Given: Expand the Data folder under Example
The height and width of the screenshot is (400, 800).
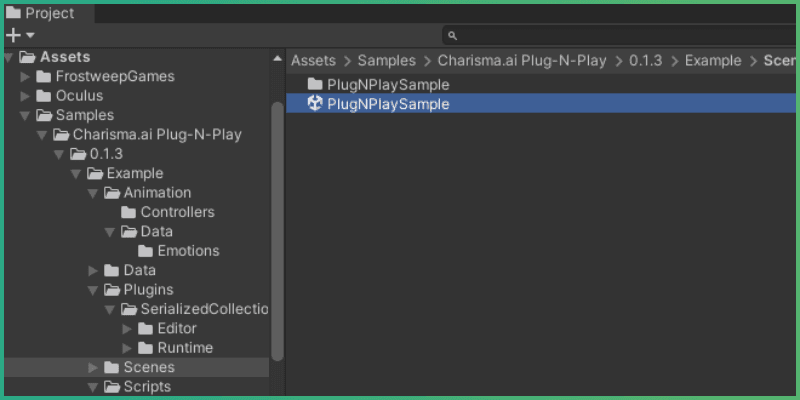Looking at the screenshot, I should click(93, 271).
